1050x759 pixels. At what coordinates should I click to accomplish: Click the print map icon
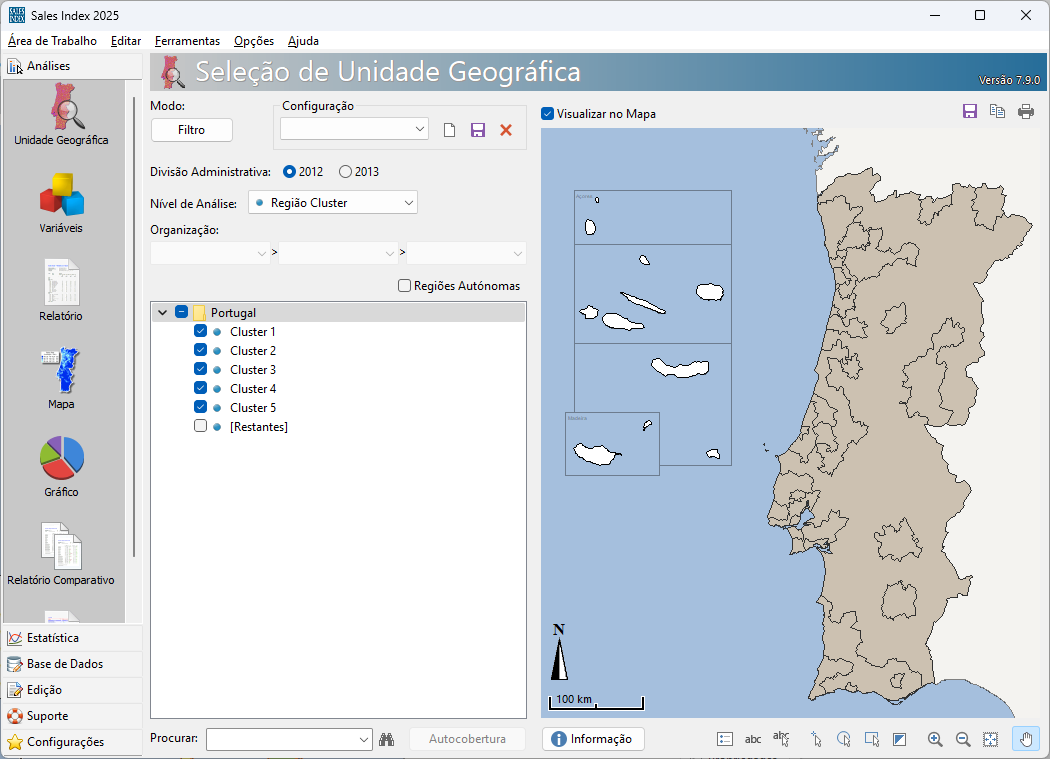click(1026, 112)
